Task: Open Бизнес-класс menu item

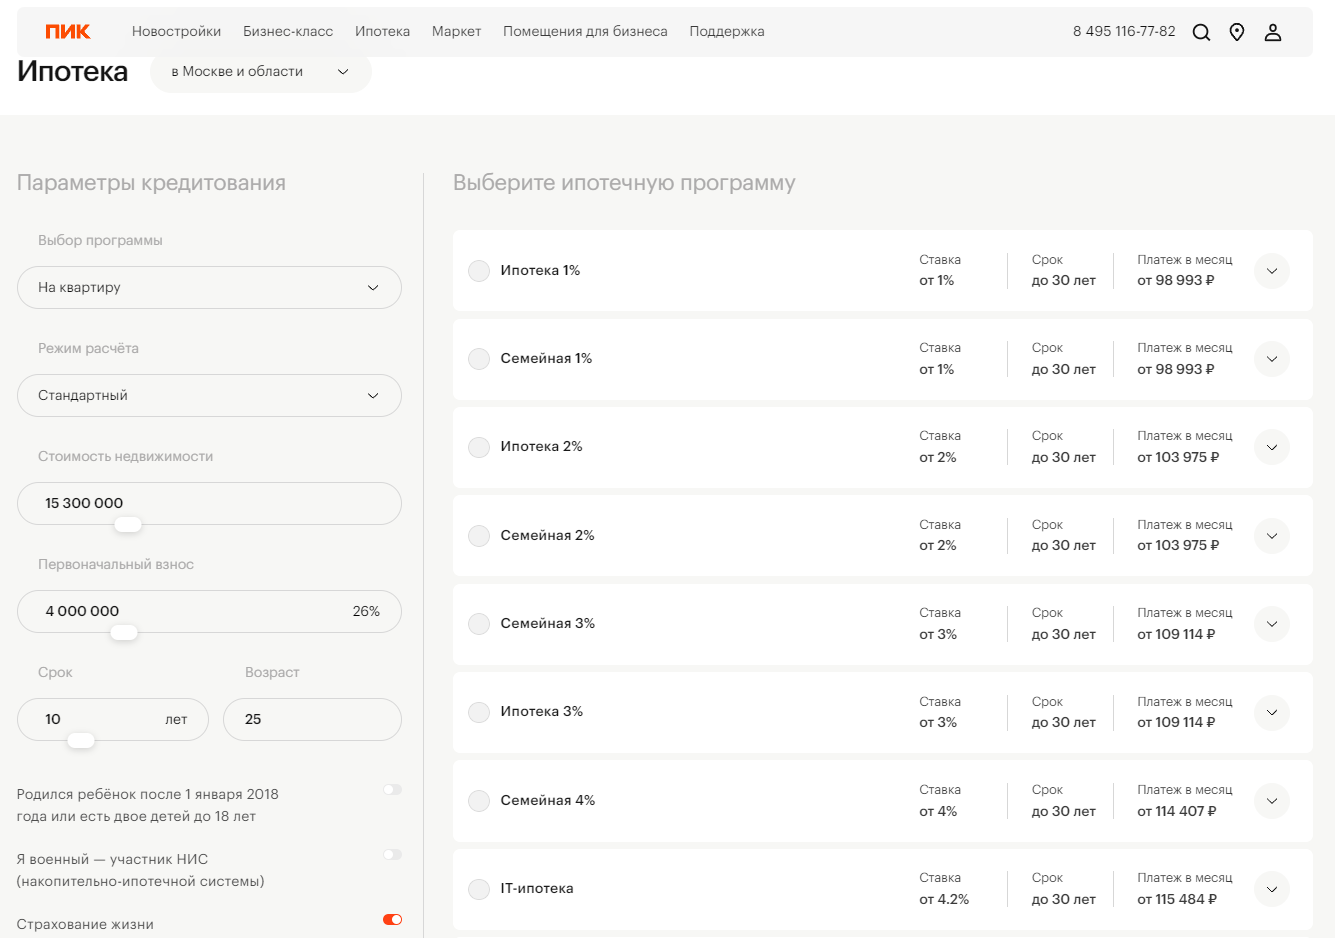Action: [288, 31]
